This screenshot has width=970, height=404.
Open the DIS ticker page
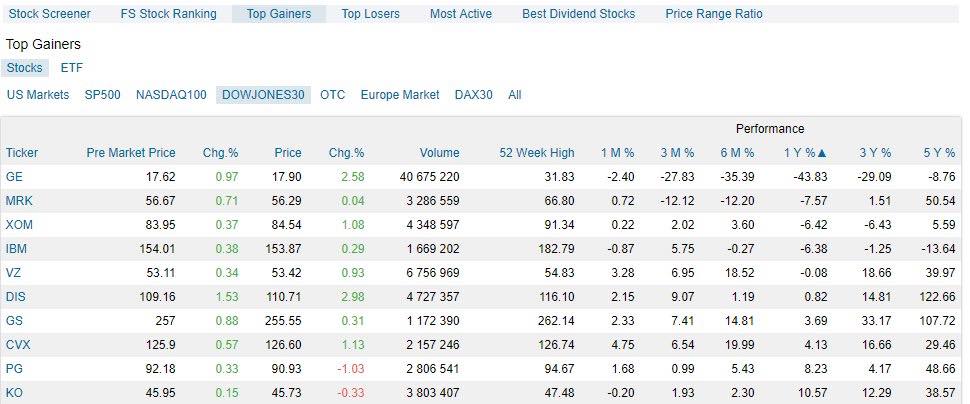[x=15, y=297]
